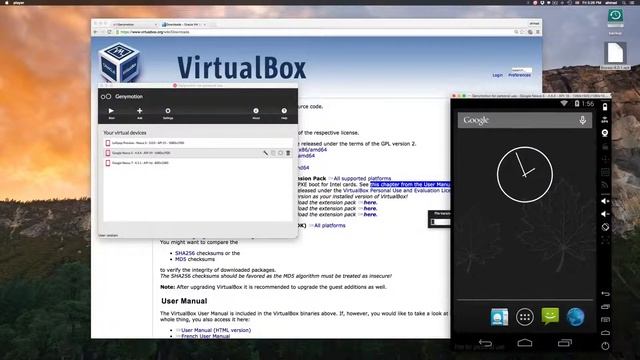Screen dimensions: 640x360
Task: Open settings wrench for Google Nexus 5 row
Action: pos(266,153)
